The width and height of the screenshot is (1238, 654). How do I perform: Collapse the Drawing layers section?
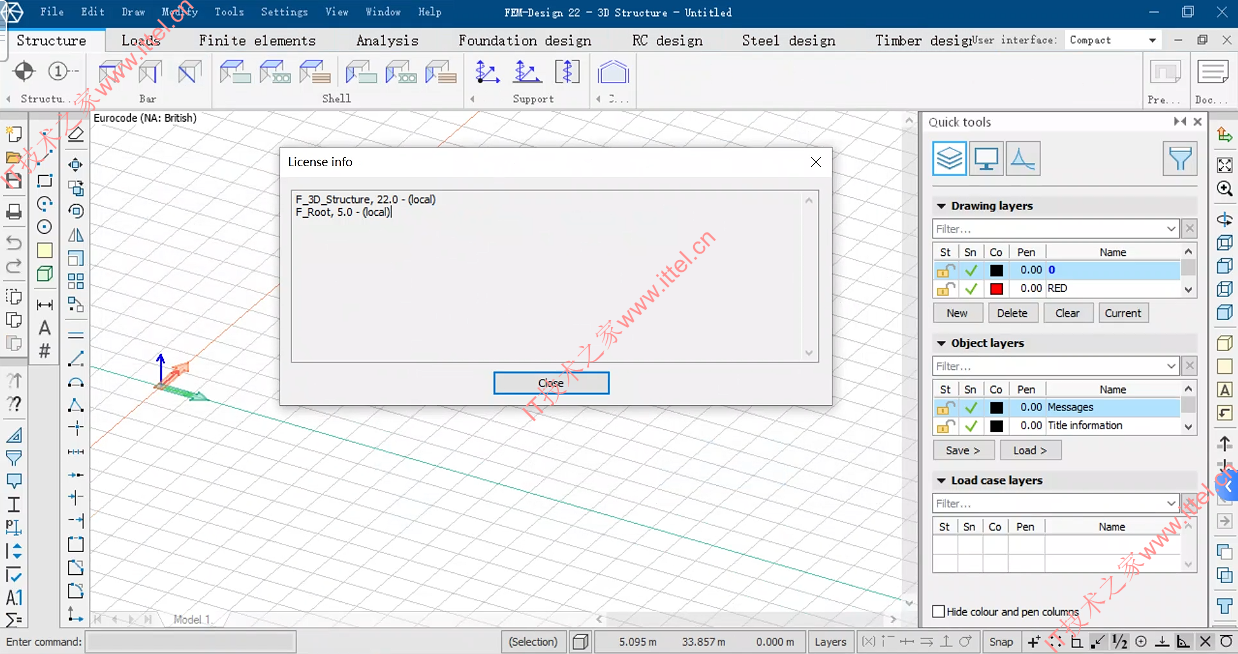pos(941,206)
